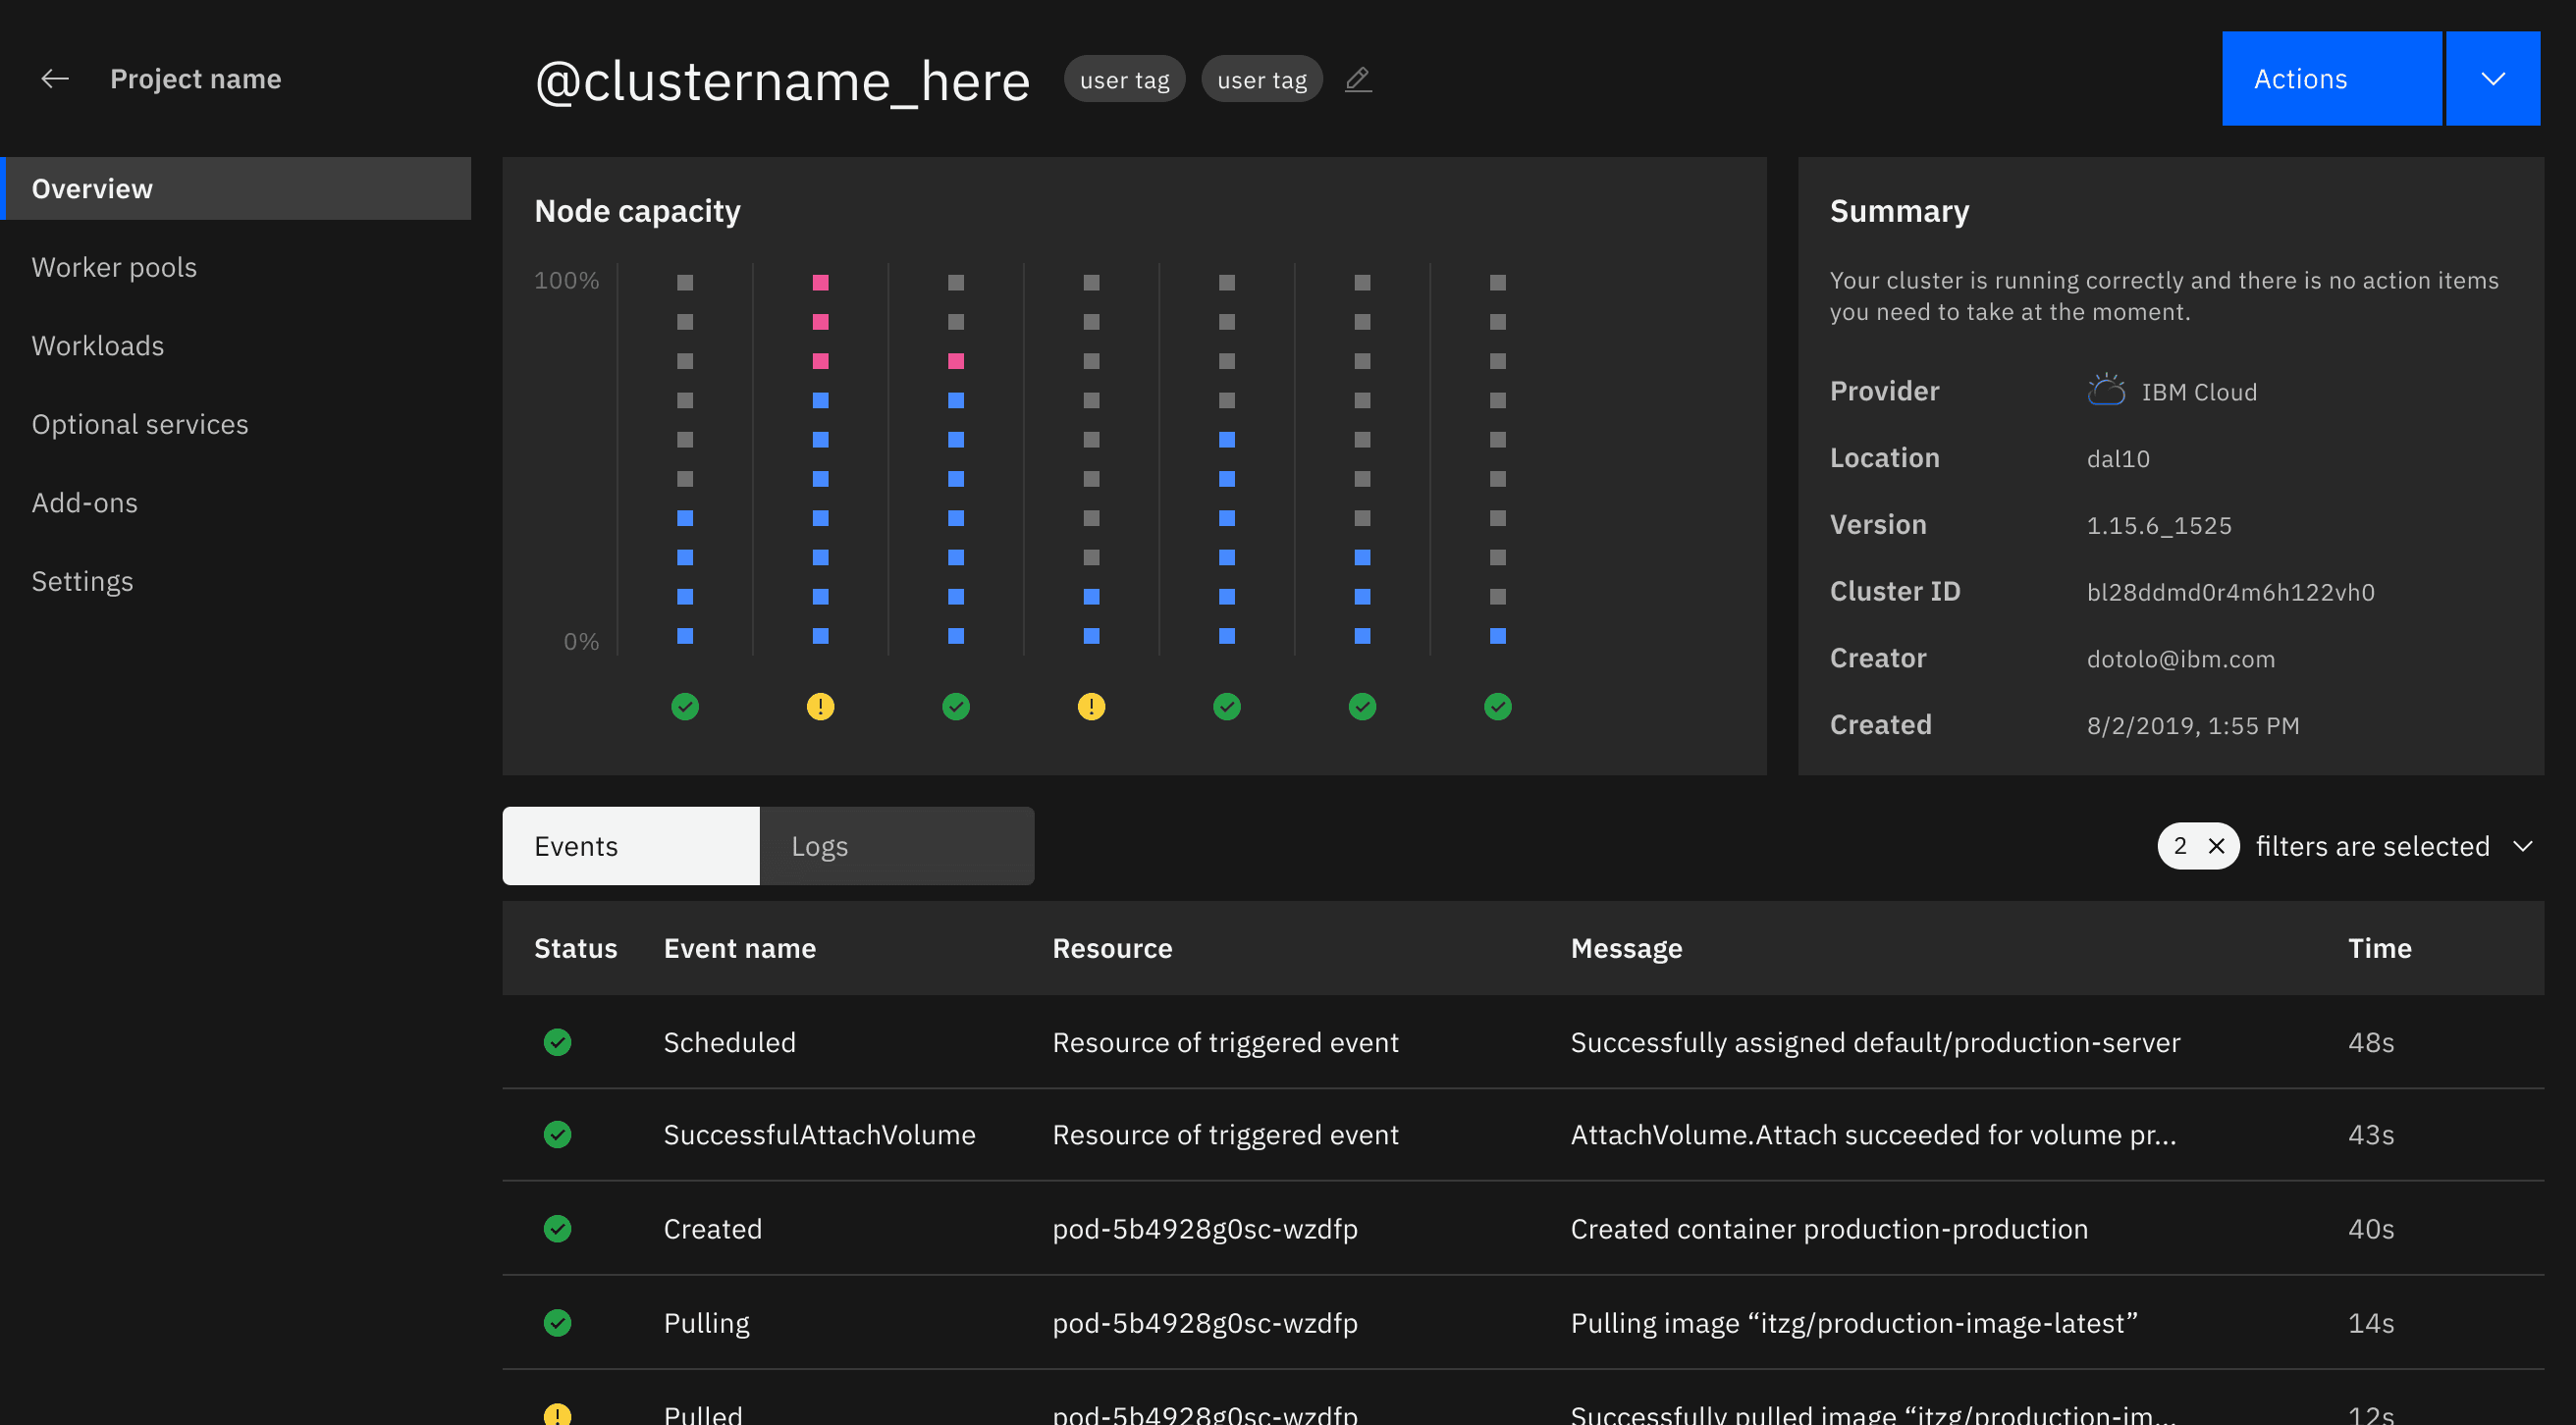Click the created date 8/2/2019, 1:55 PM
This screenshot has width=2576, height=1425.
[2193, 725]
